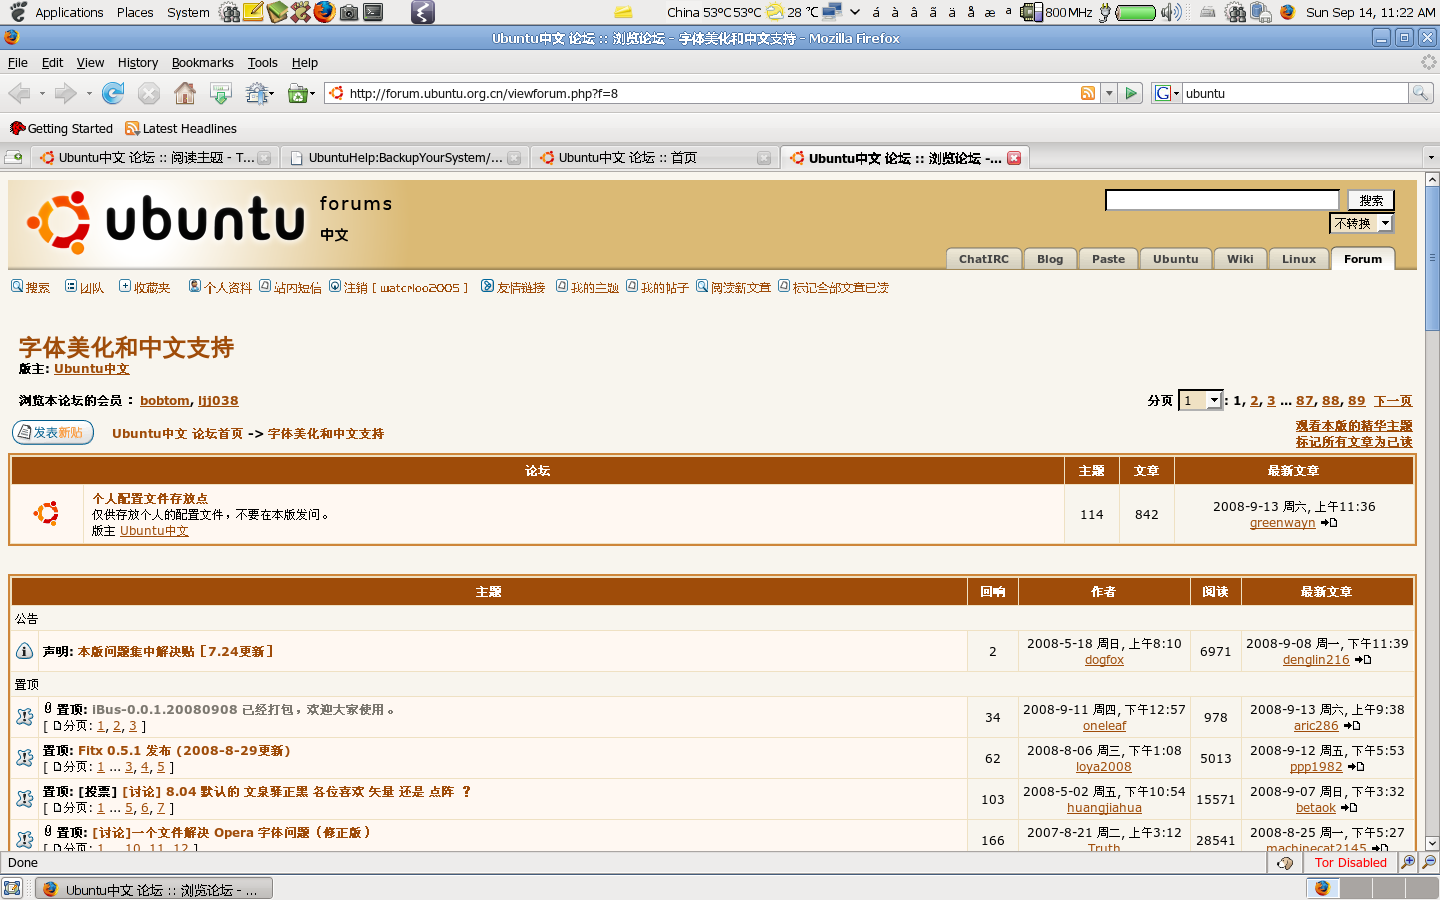The image size is (1440, 900).
Task: Open user greenwayn profile link
Action: [x=1282, y=523]
